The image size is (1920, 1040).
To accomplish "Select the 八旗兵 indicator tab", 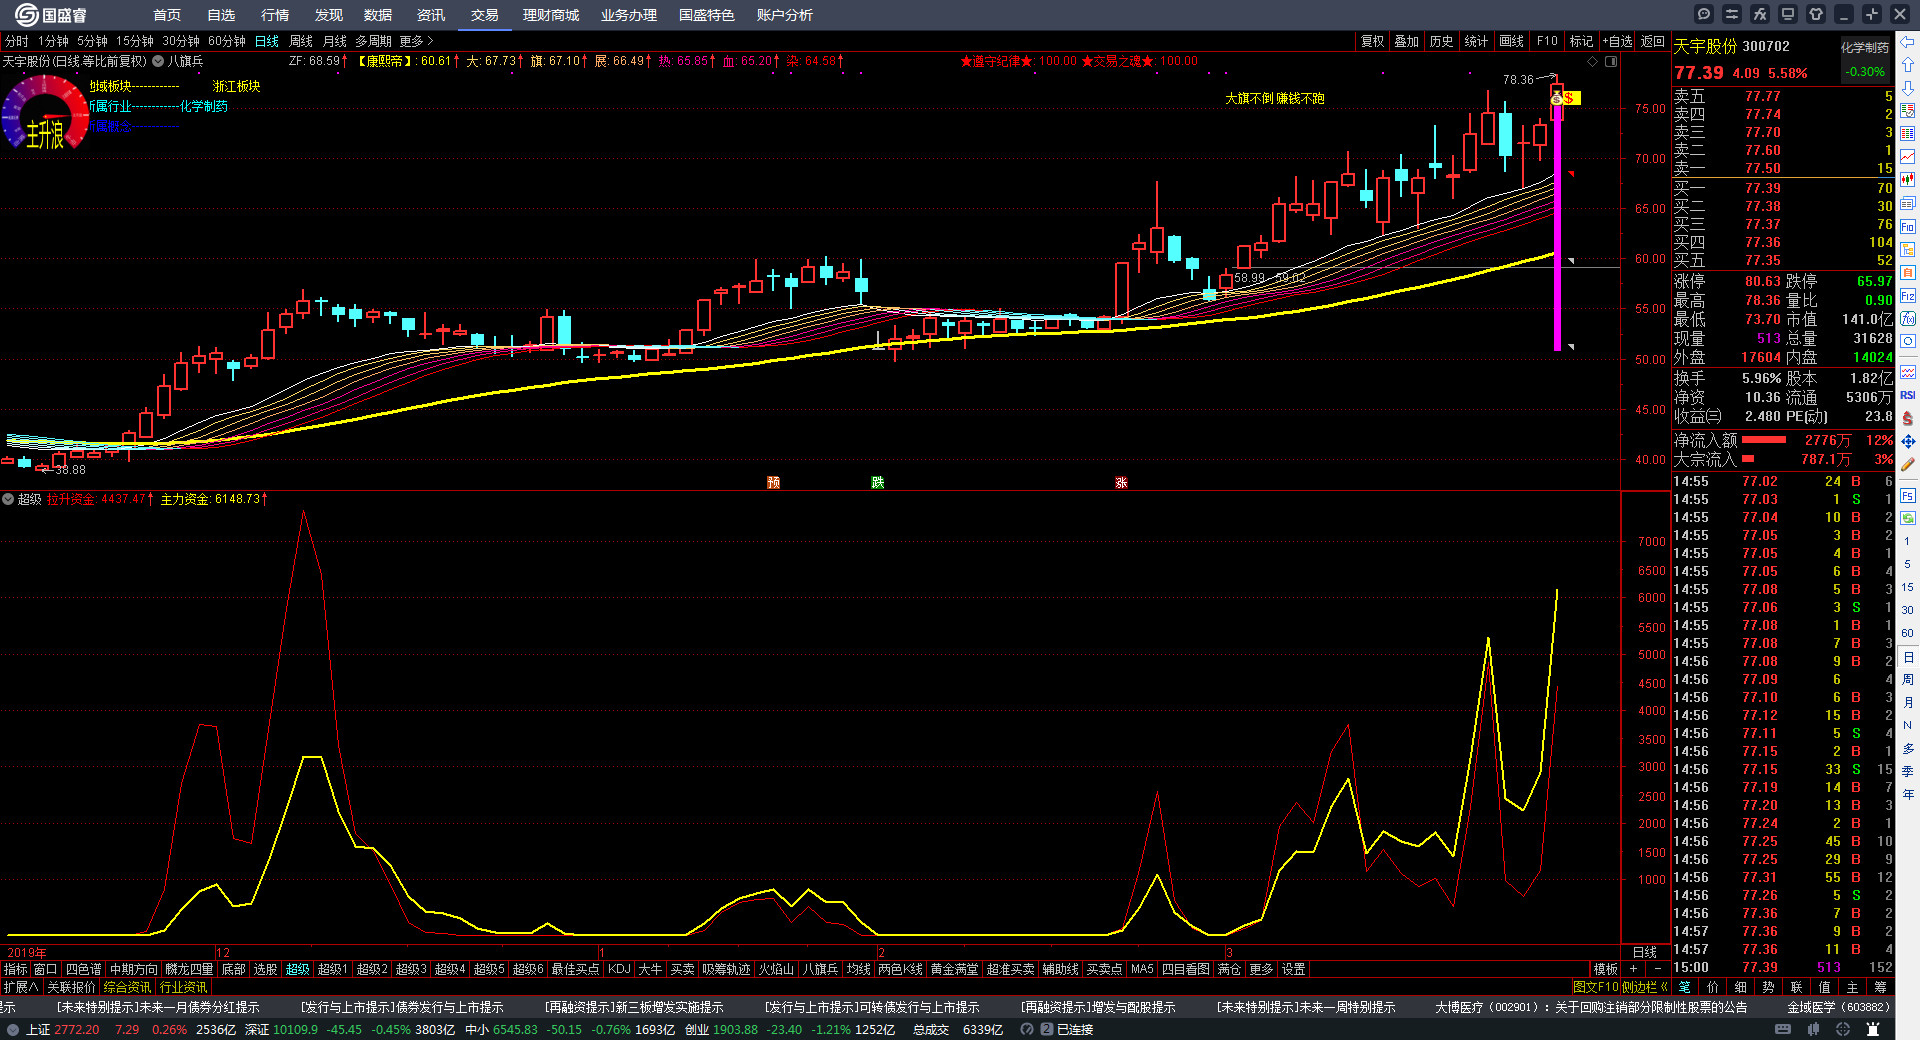I will 820,969.
